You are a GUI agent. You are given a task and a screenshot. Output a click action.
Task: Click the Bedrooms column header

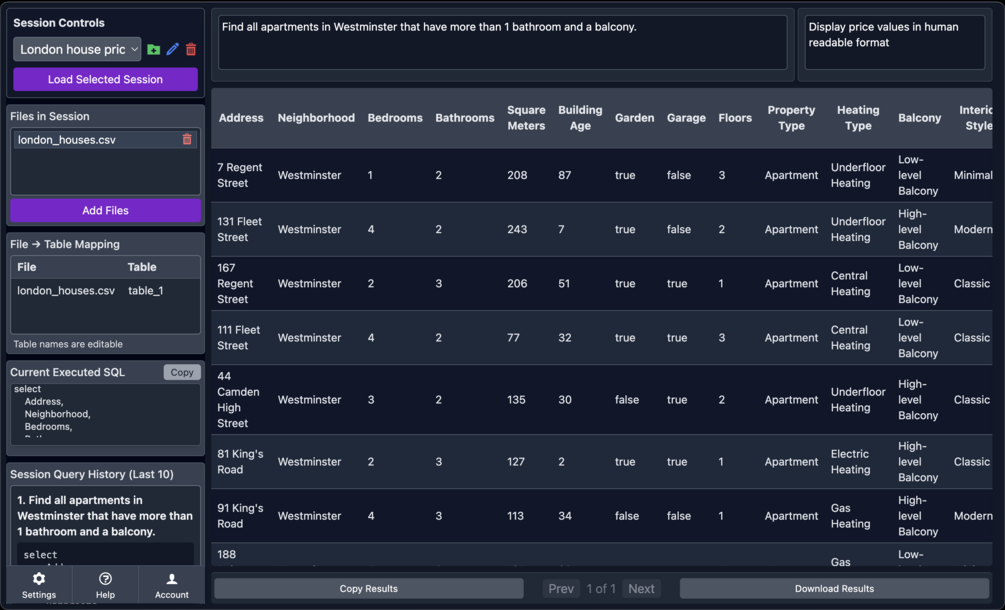[x=395, y=118]
